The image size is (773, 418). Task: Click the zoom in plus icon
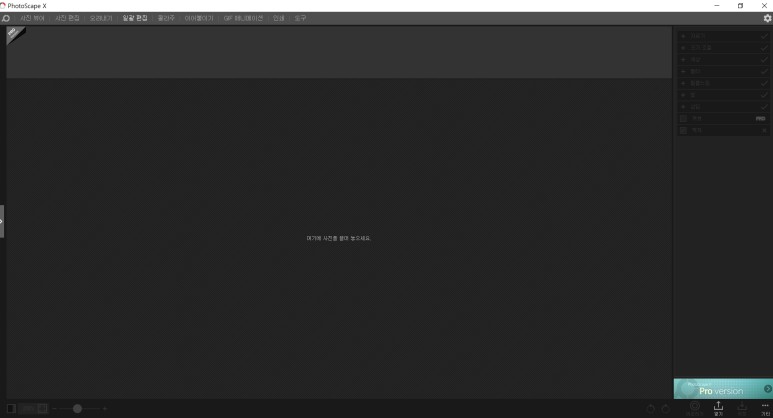[105, 409]
